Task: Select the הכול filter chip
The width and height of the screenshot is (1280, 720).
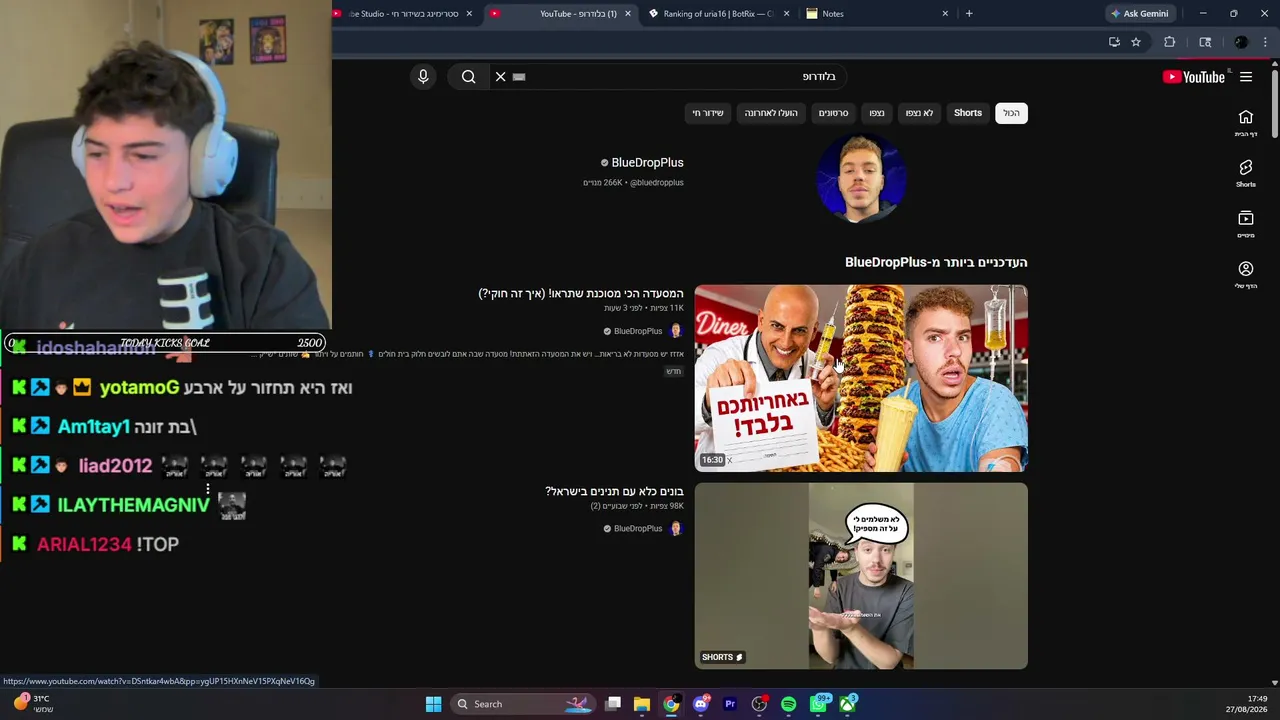Action: [x=1012, y=113]
